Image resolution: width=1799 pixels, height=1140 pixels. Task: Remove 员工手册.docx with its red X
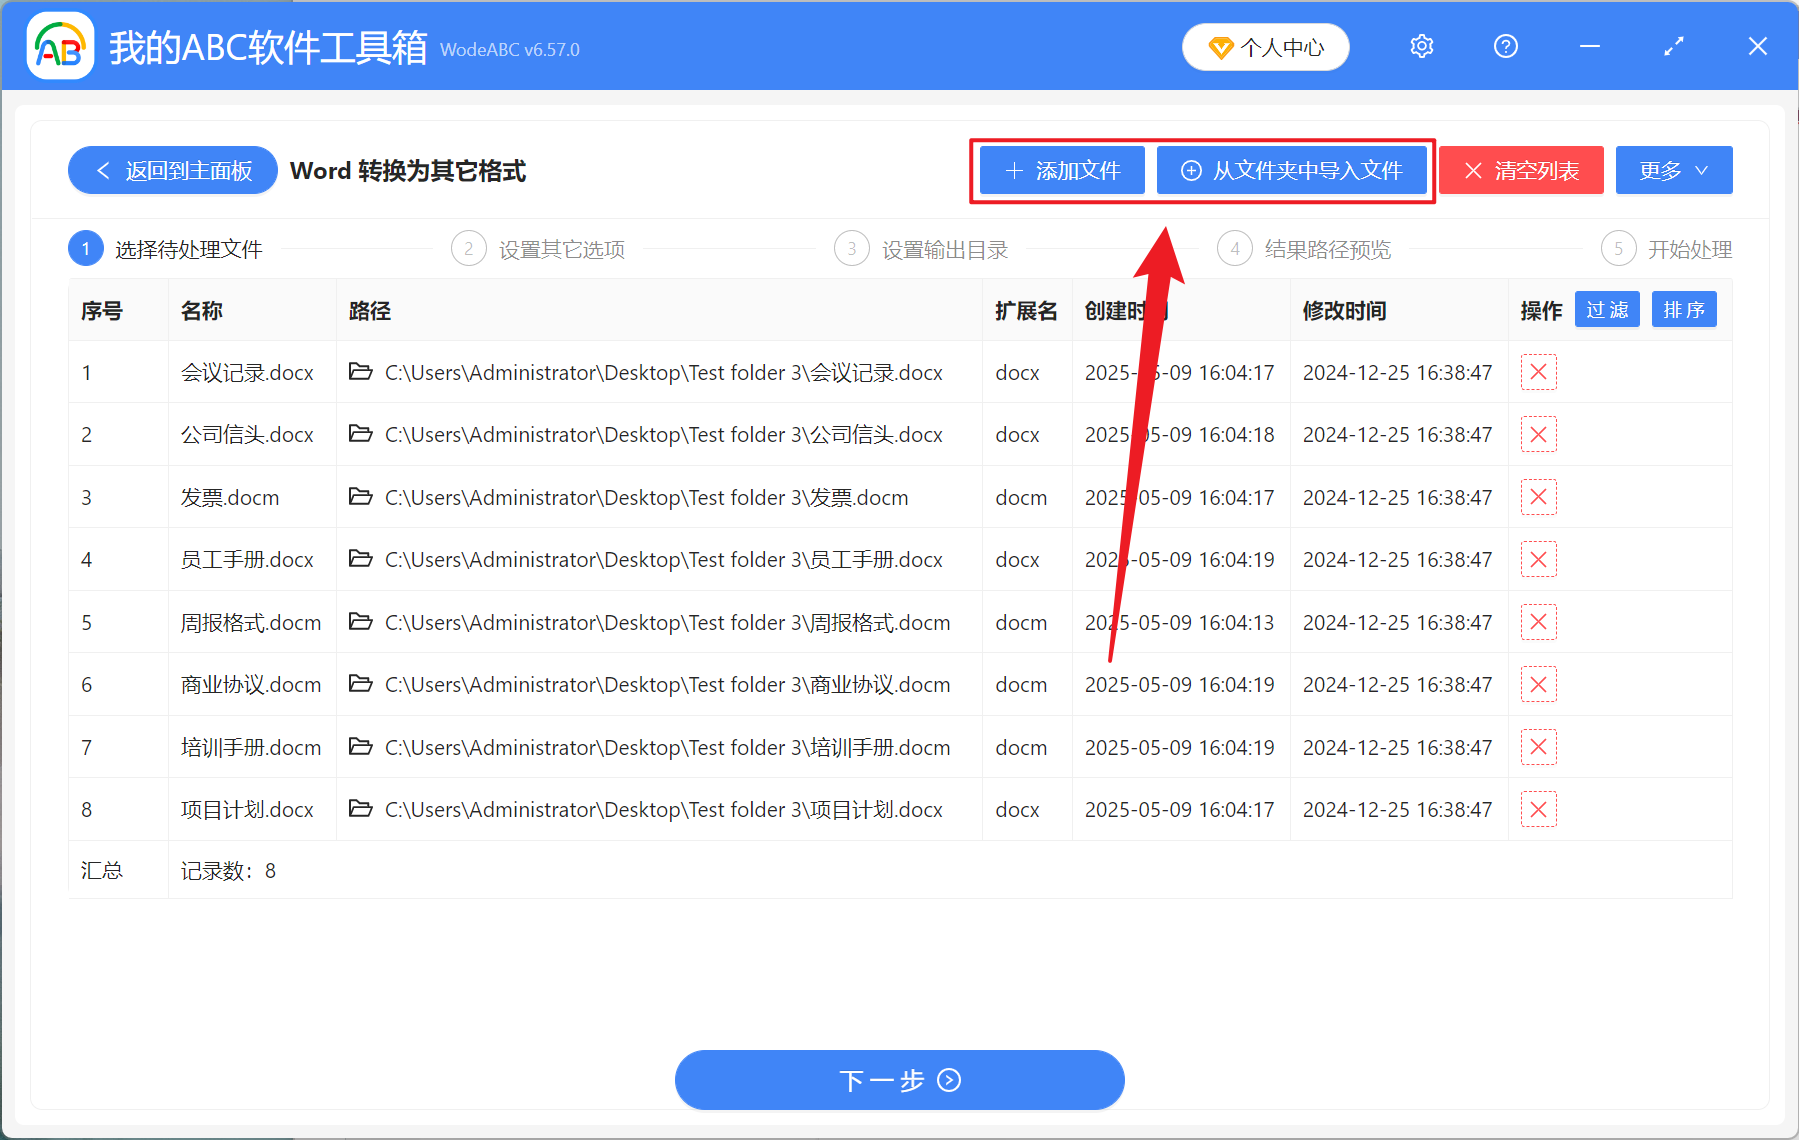[1539, 559]
